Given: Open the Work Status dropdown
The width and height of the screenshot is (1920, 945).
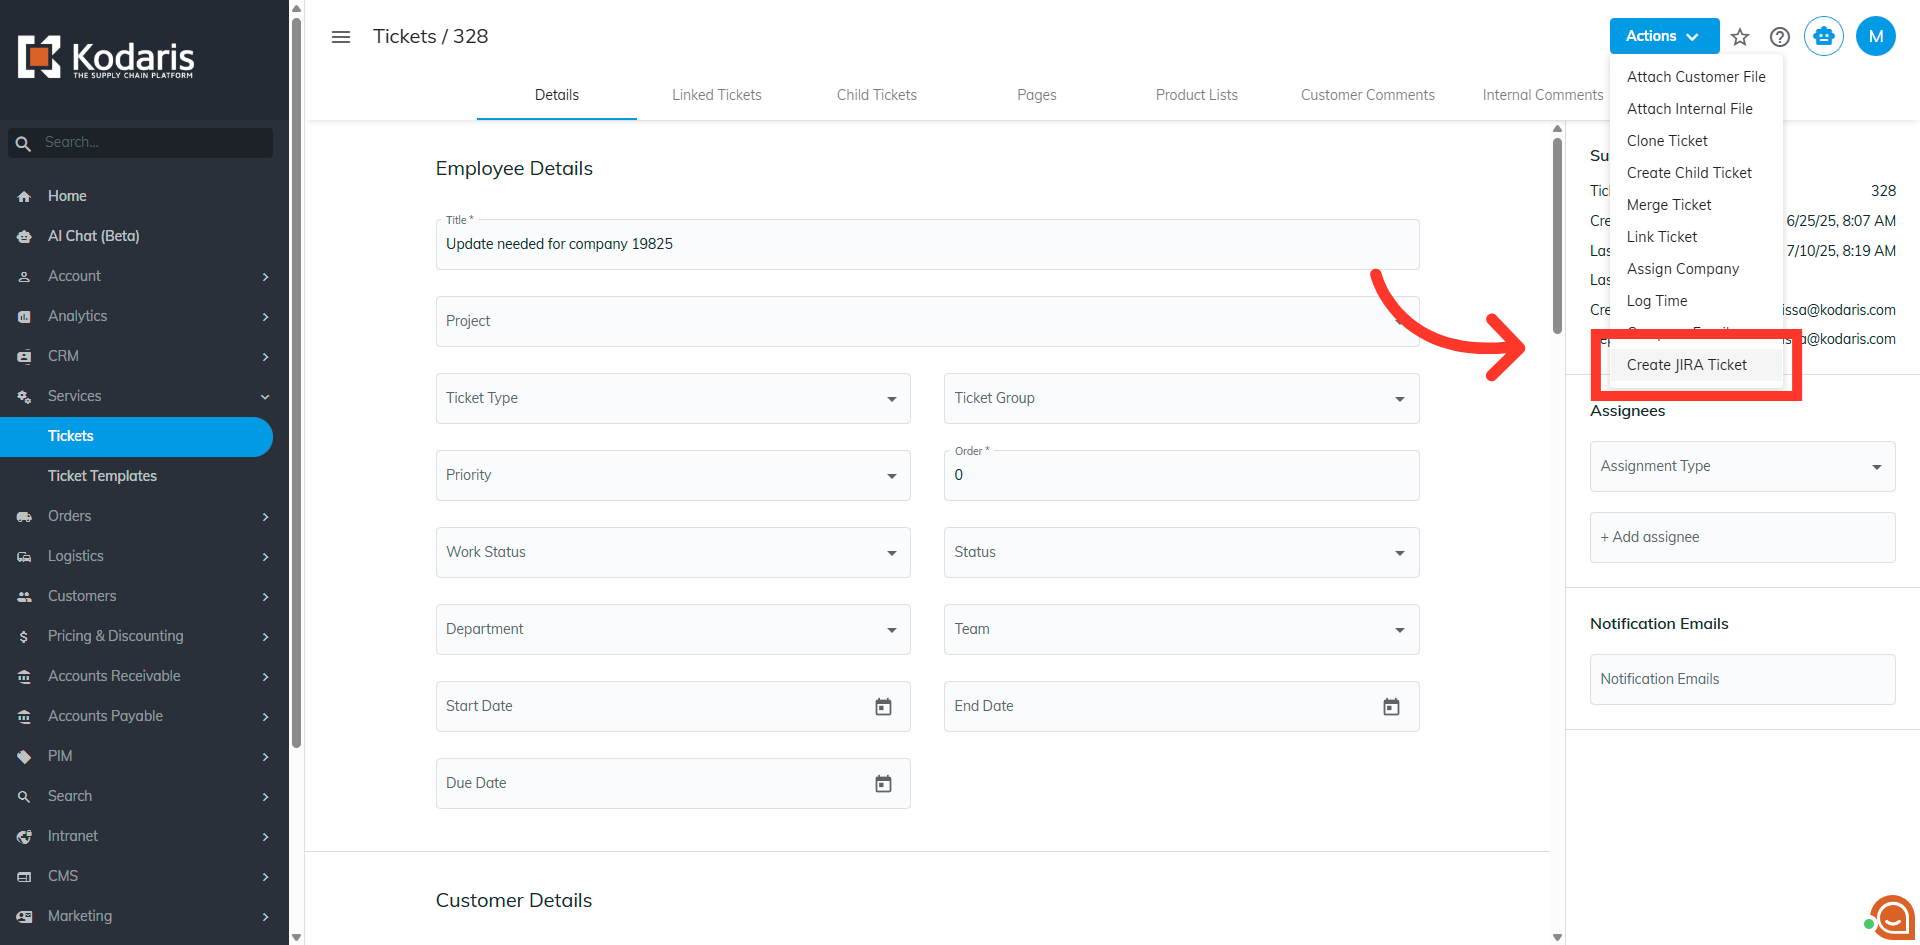Looking at the screenshot, I should pyautogui.click(x=673, y=552).
